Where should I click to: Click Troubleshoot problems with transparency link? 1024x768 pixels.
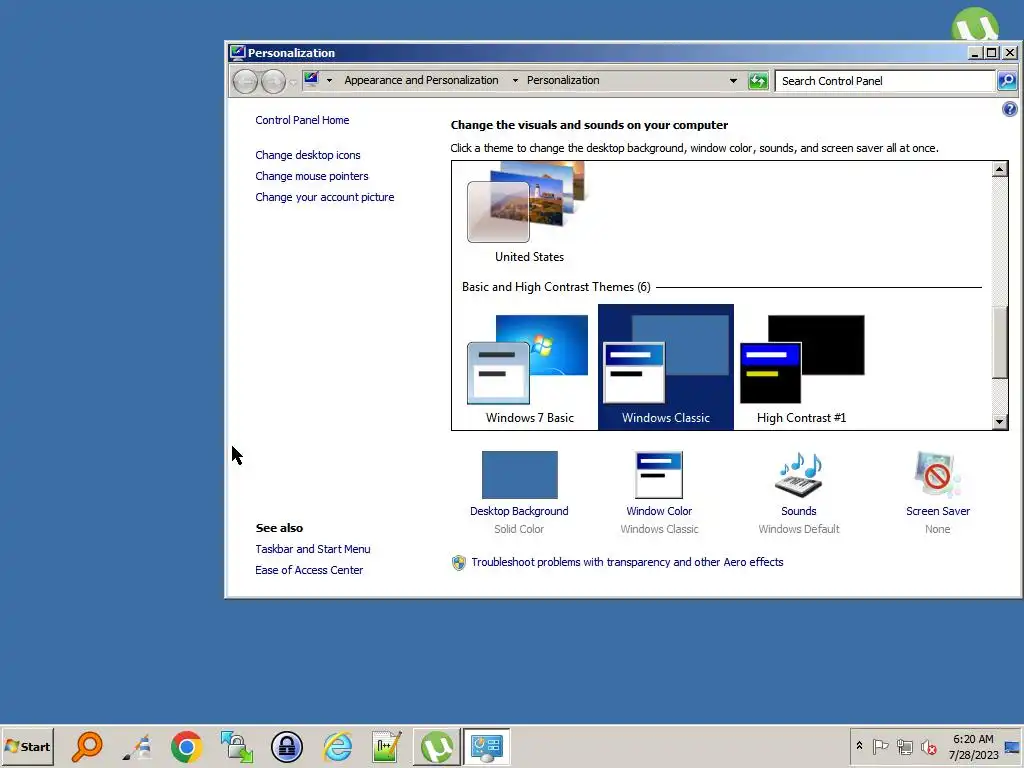point(627,562)
